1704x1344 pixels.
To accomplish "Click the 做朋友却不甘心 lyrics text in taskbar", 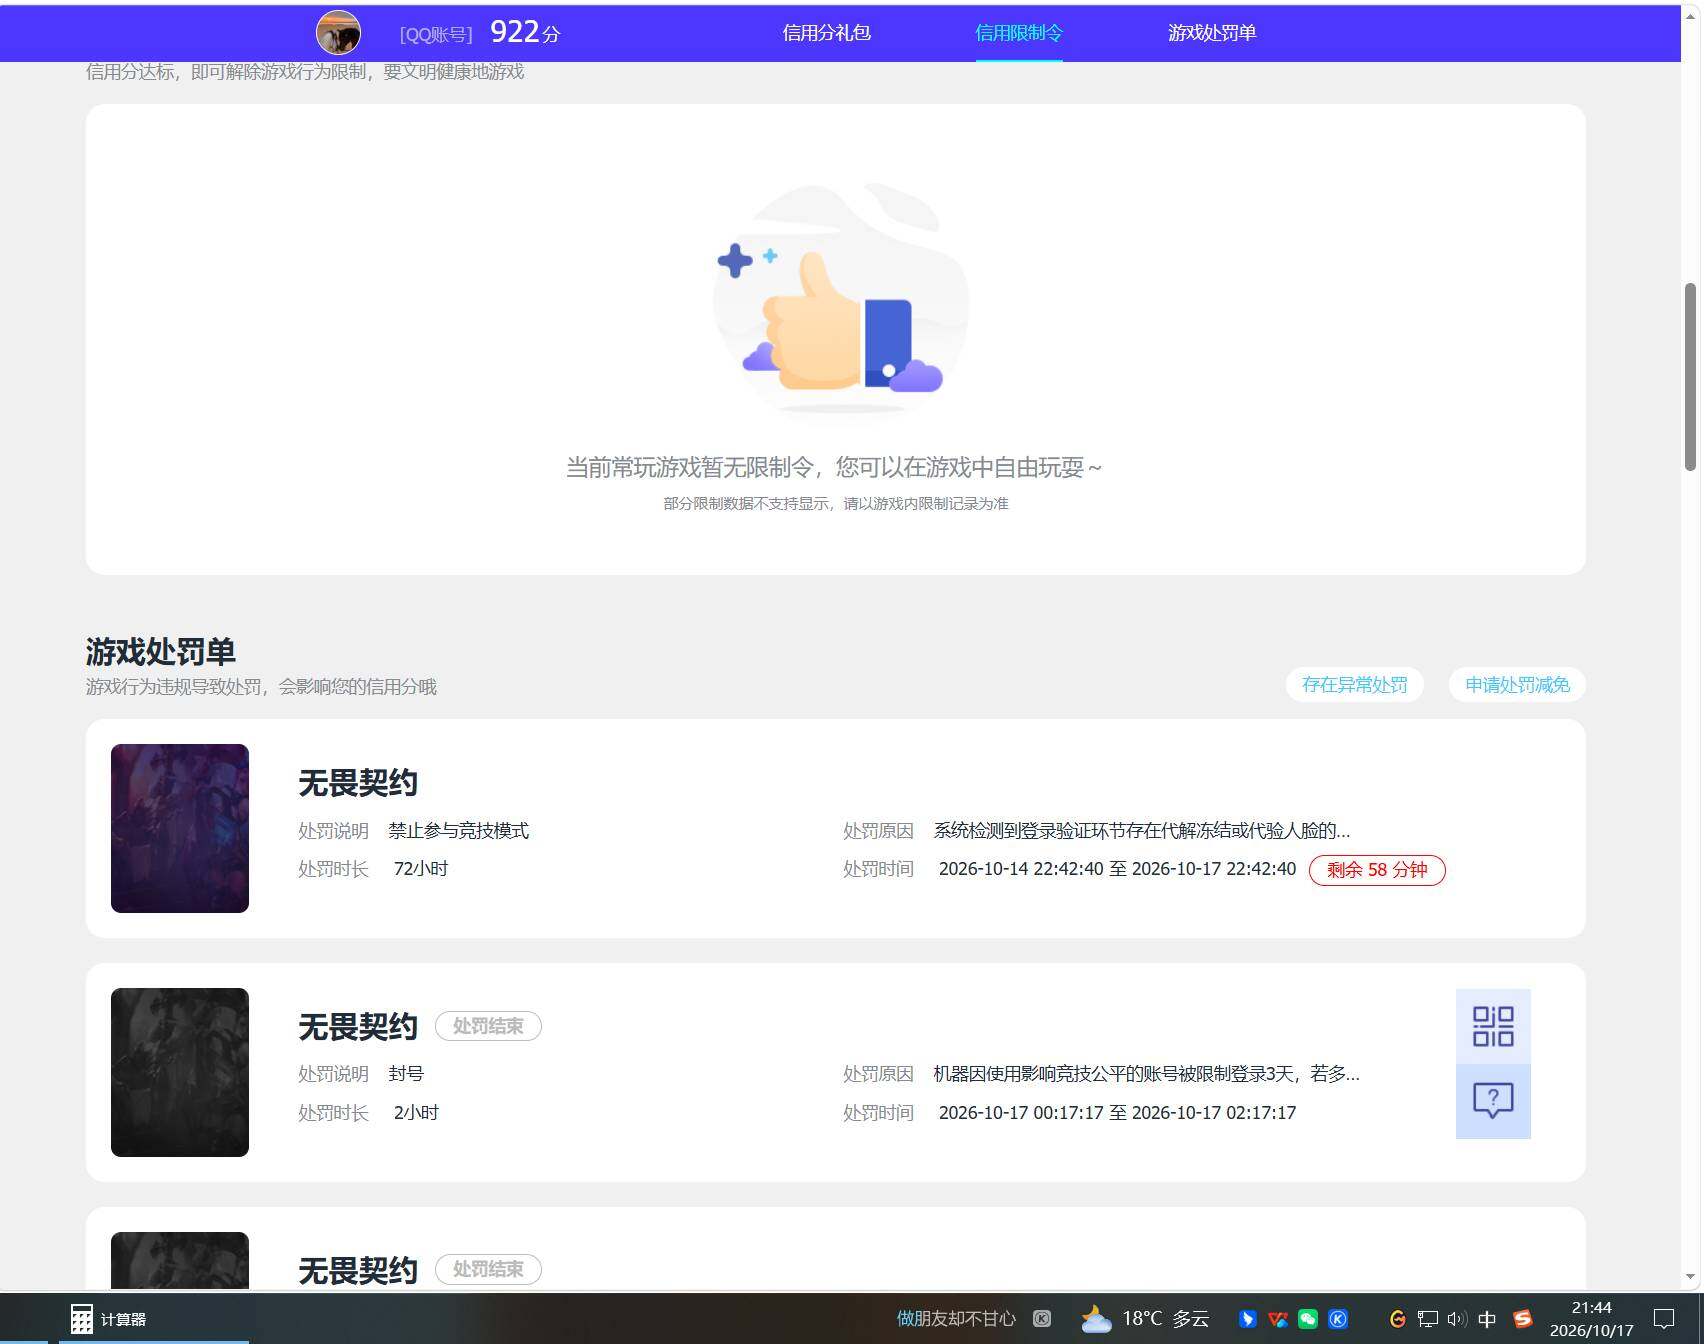I will click(956, 1319).
